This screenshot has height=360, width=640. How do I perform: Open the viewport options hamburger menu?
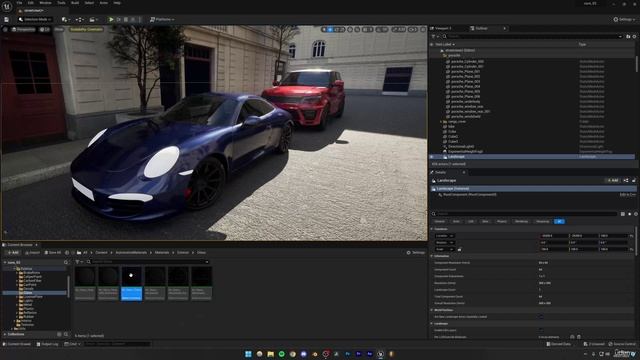[5, 29]
